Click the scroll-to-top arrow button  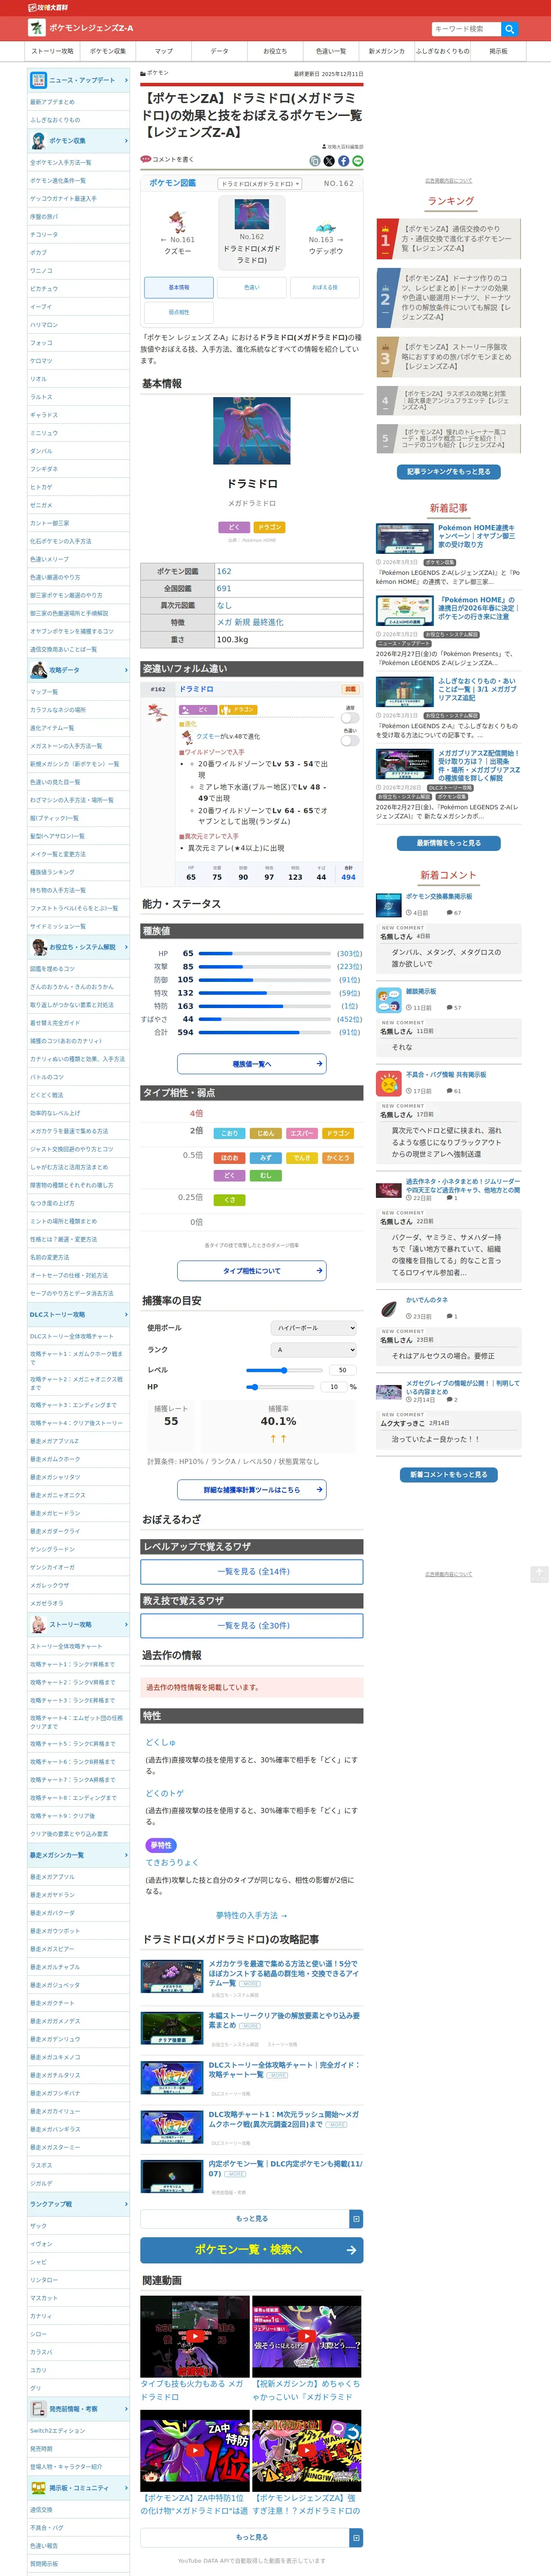coord(539,1574)
